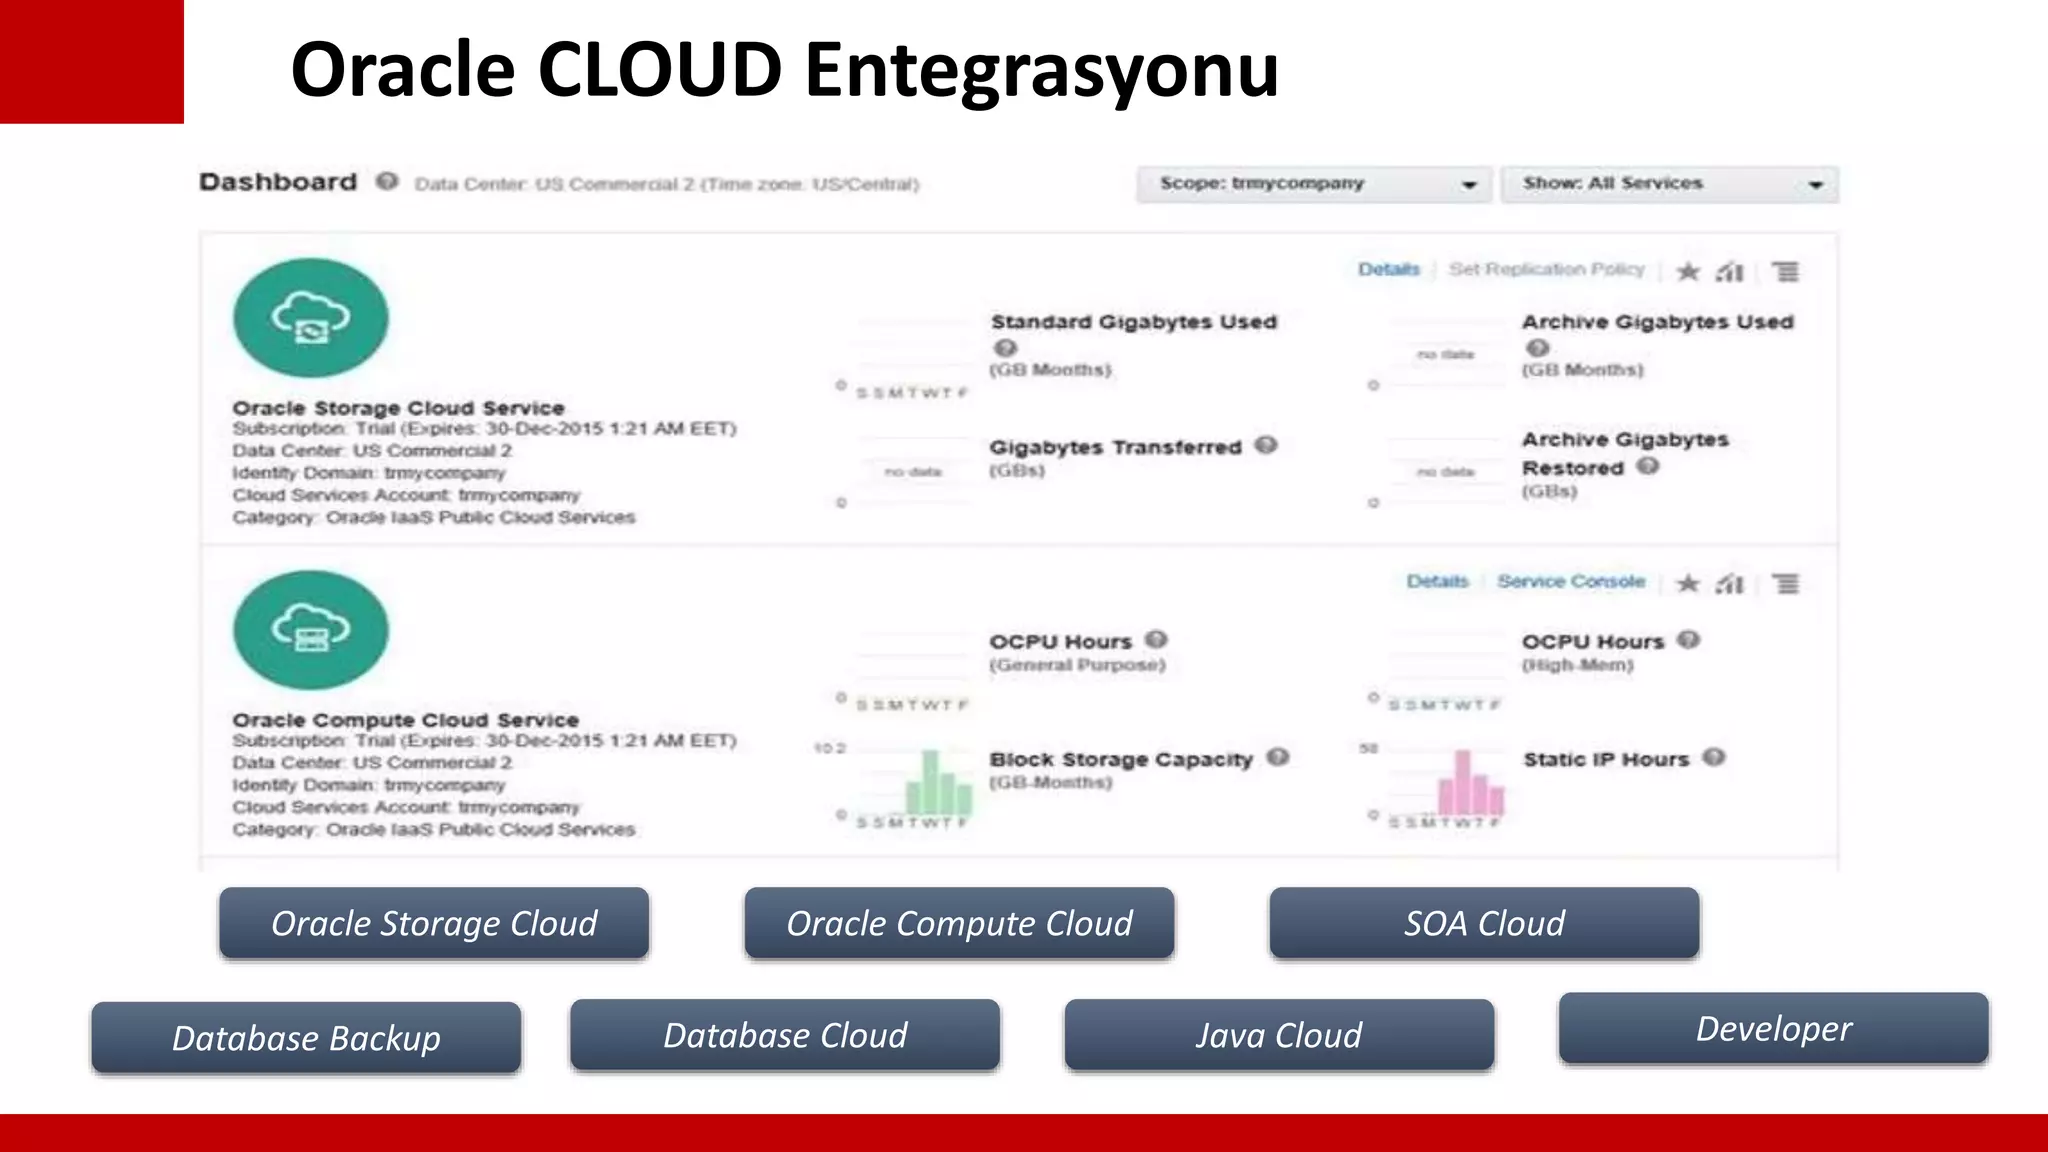Open metrics chart icon for Storage Cloud Service
Screen dimensions: 2048x1152
pos(1730,271)
